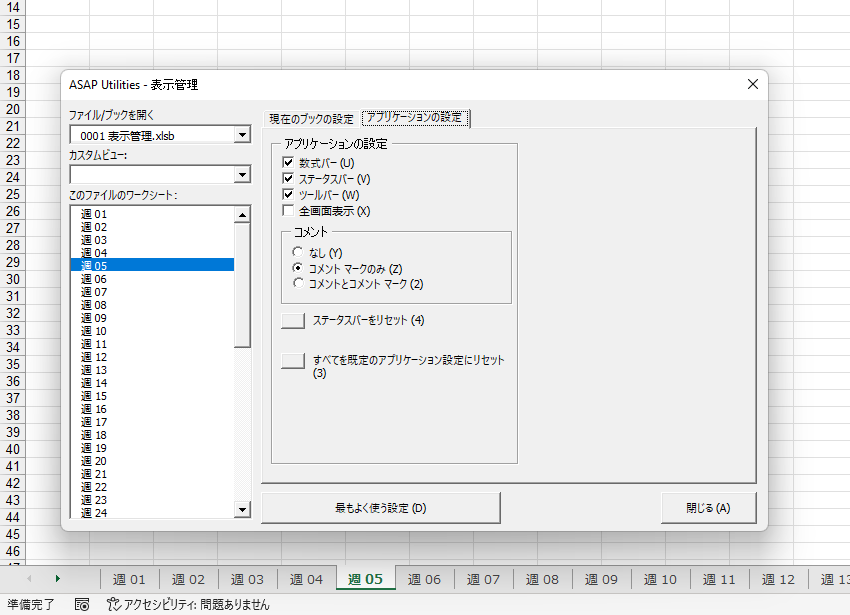
Task: Select 週 15 in the worksheet list
Action: coord(152,396)
